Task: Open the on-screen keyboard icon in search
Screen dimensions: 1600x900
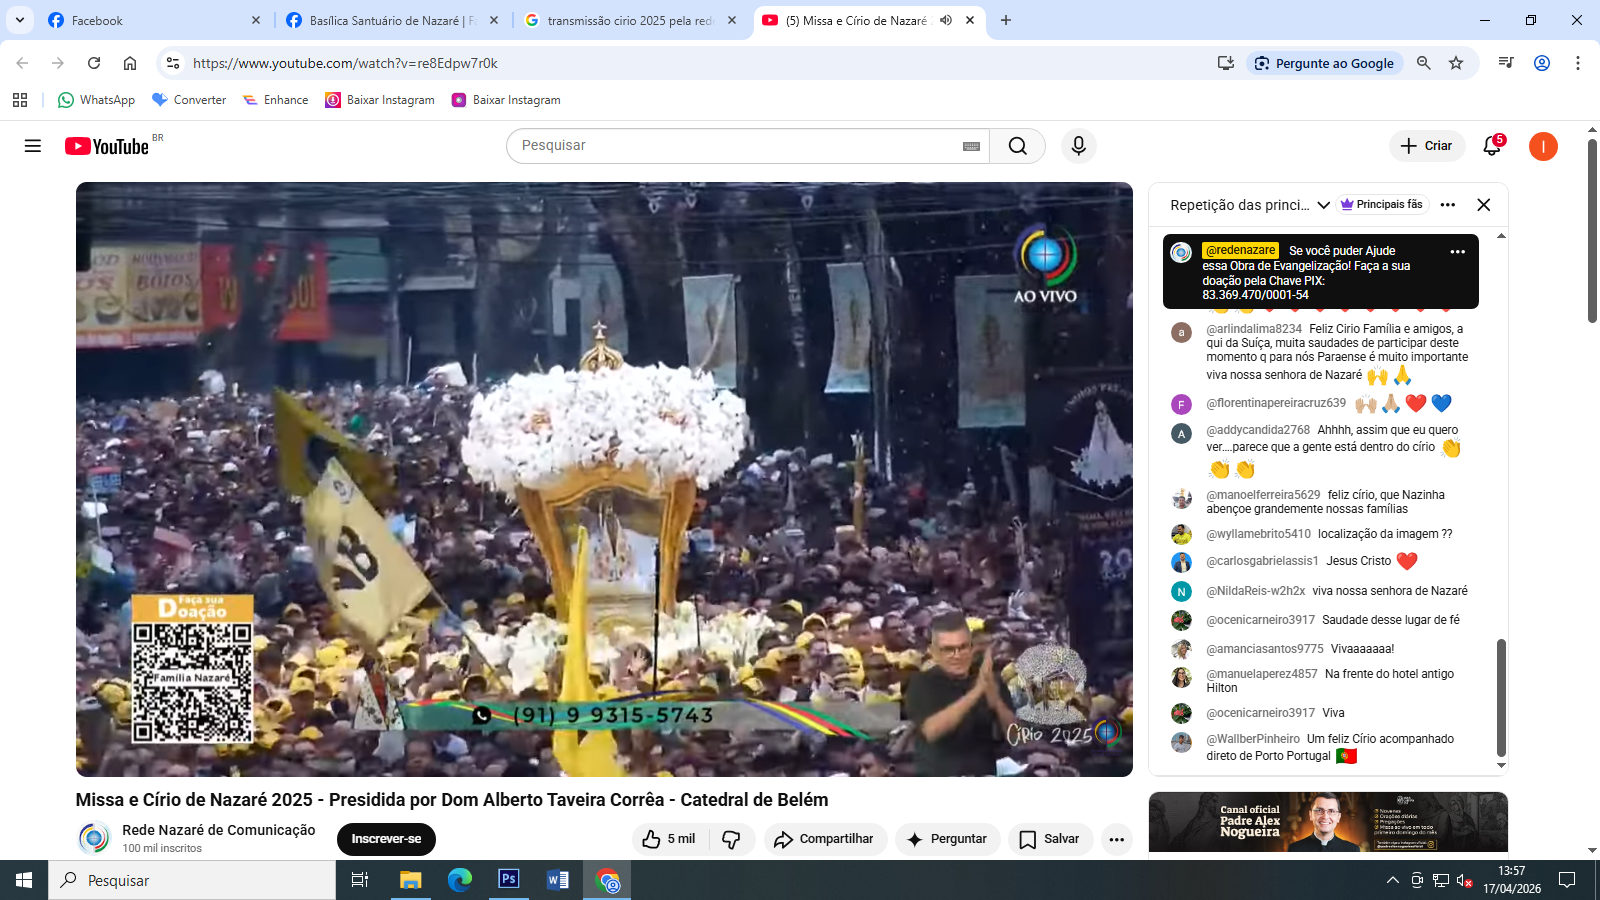Action: [971, 146]
